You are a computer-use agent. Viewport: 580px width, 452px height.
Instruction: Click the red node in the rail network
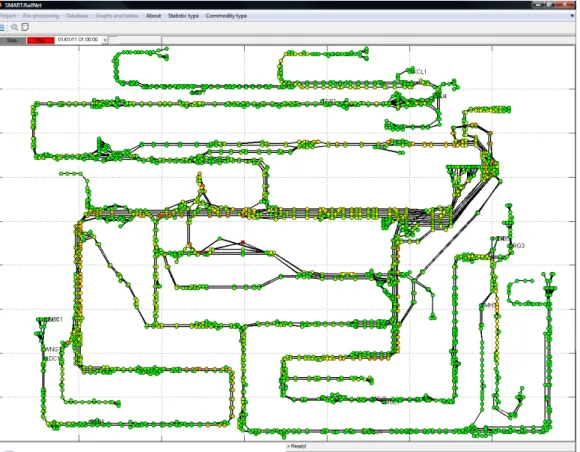[243, 242]
